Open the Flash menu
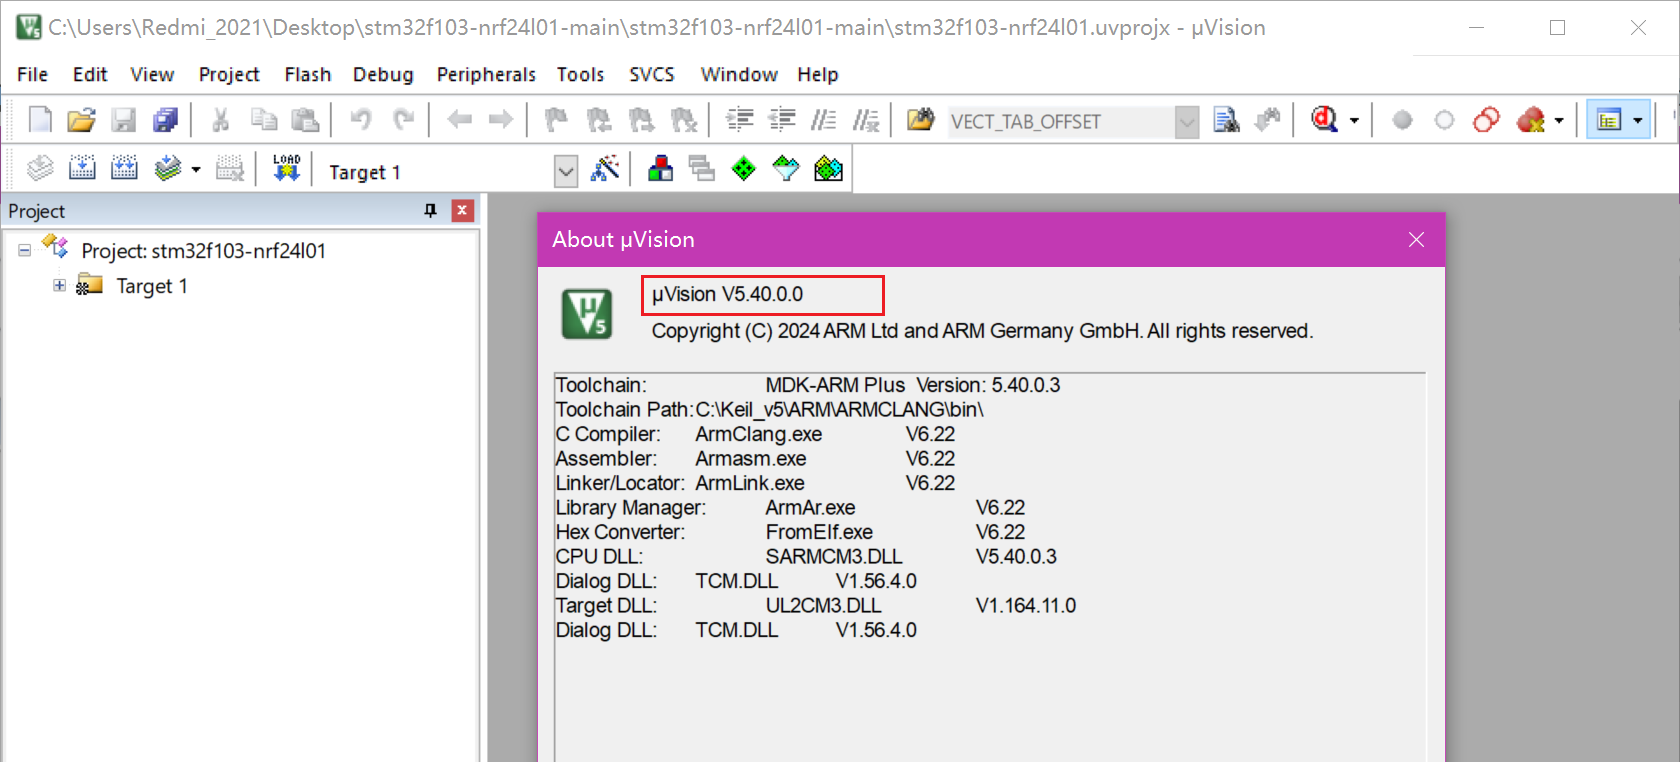 308,74
